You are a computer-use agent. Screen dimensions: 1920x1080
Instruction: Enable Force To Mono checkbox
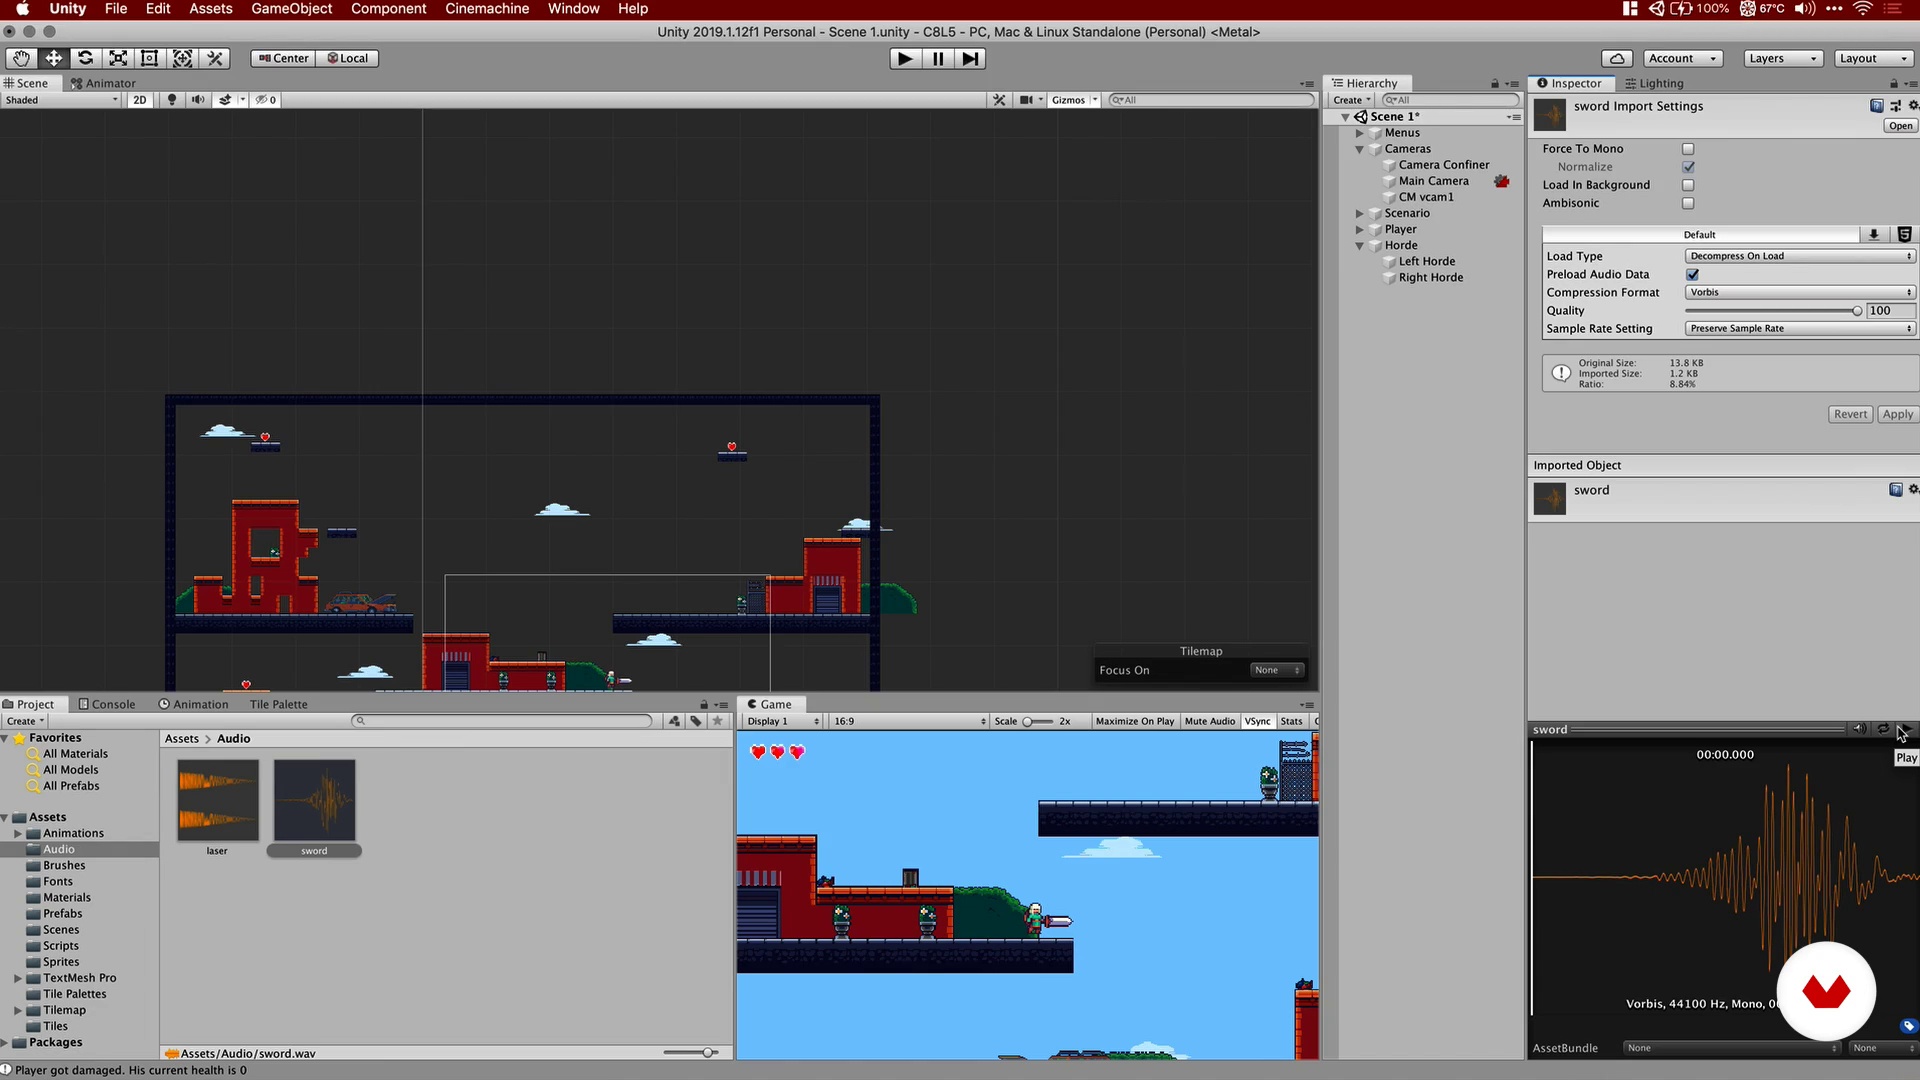click(x=1688, y=149)
